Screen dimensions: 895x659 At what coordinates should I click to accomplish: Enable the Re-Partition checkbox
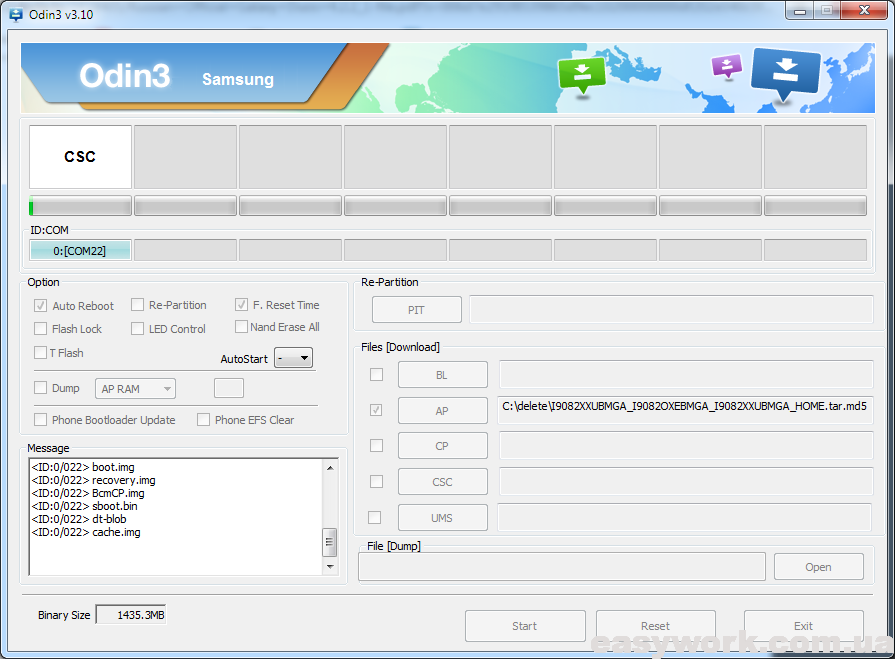click(138, 305)
